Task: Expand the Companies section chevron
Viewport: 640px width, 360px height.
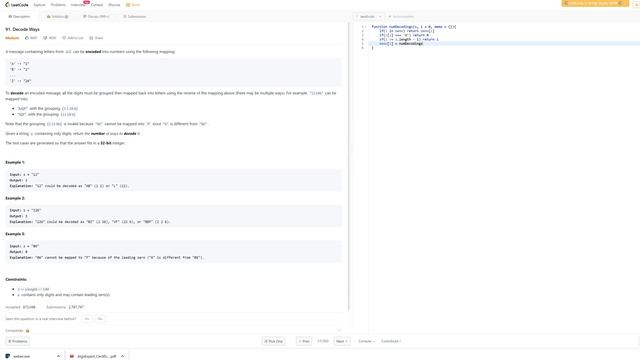Action: click(x=339, y=331)
